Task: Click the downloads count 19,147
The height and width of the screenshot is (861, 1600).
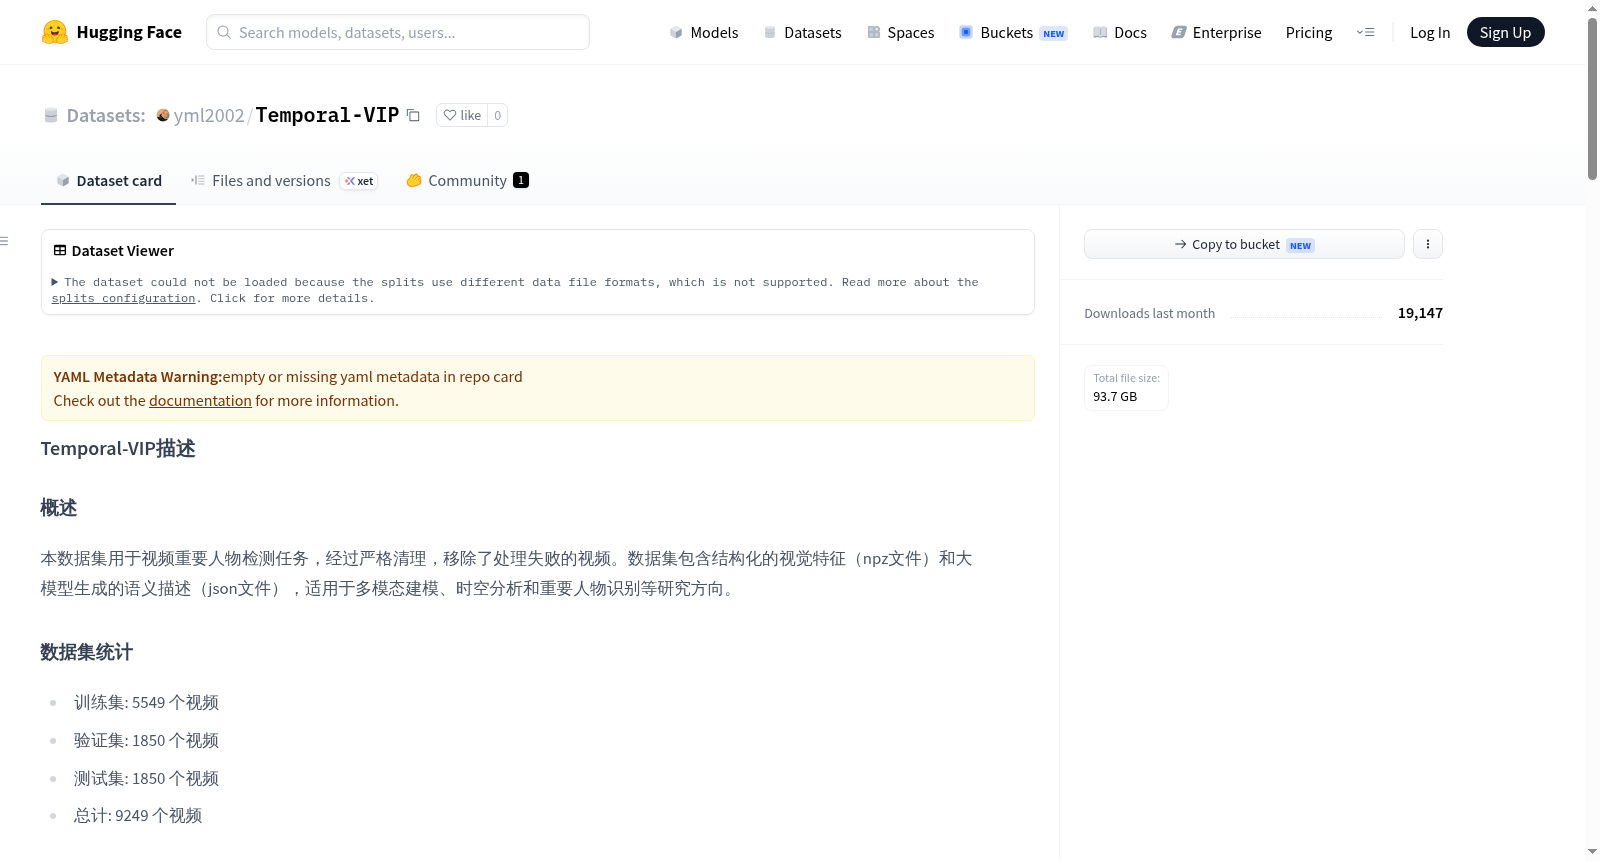Action: pyautogui.click(x=1420, y=313)
